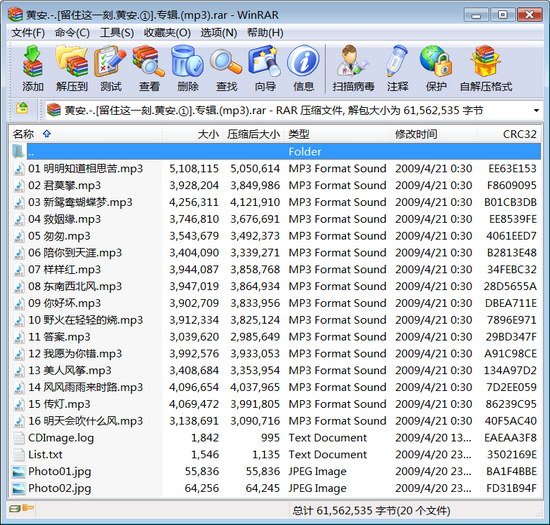Click the disk icon in status bar
Viewport: 550px width, 525px height.
14,508
